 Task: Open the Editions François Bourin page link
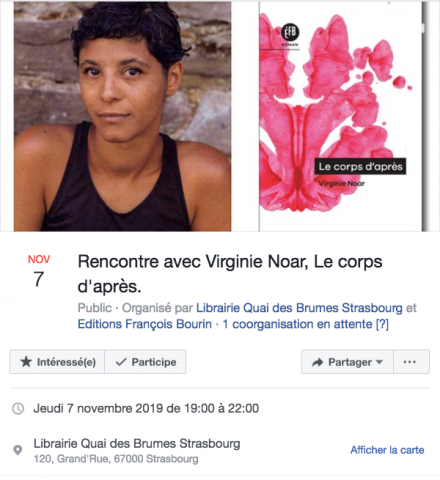click(x=145, y=324)
